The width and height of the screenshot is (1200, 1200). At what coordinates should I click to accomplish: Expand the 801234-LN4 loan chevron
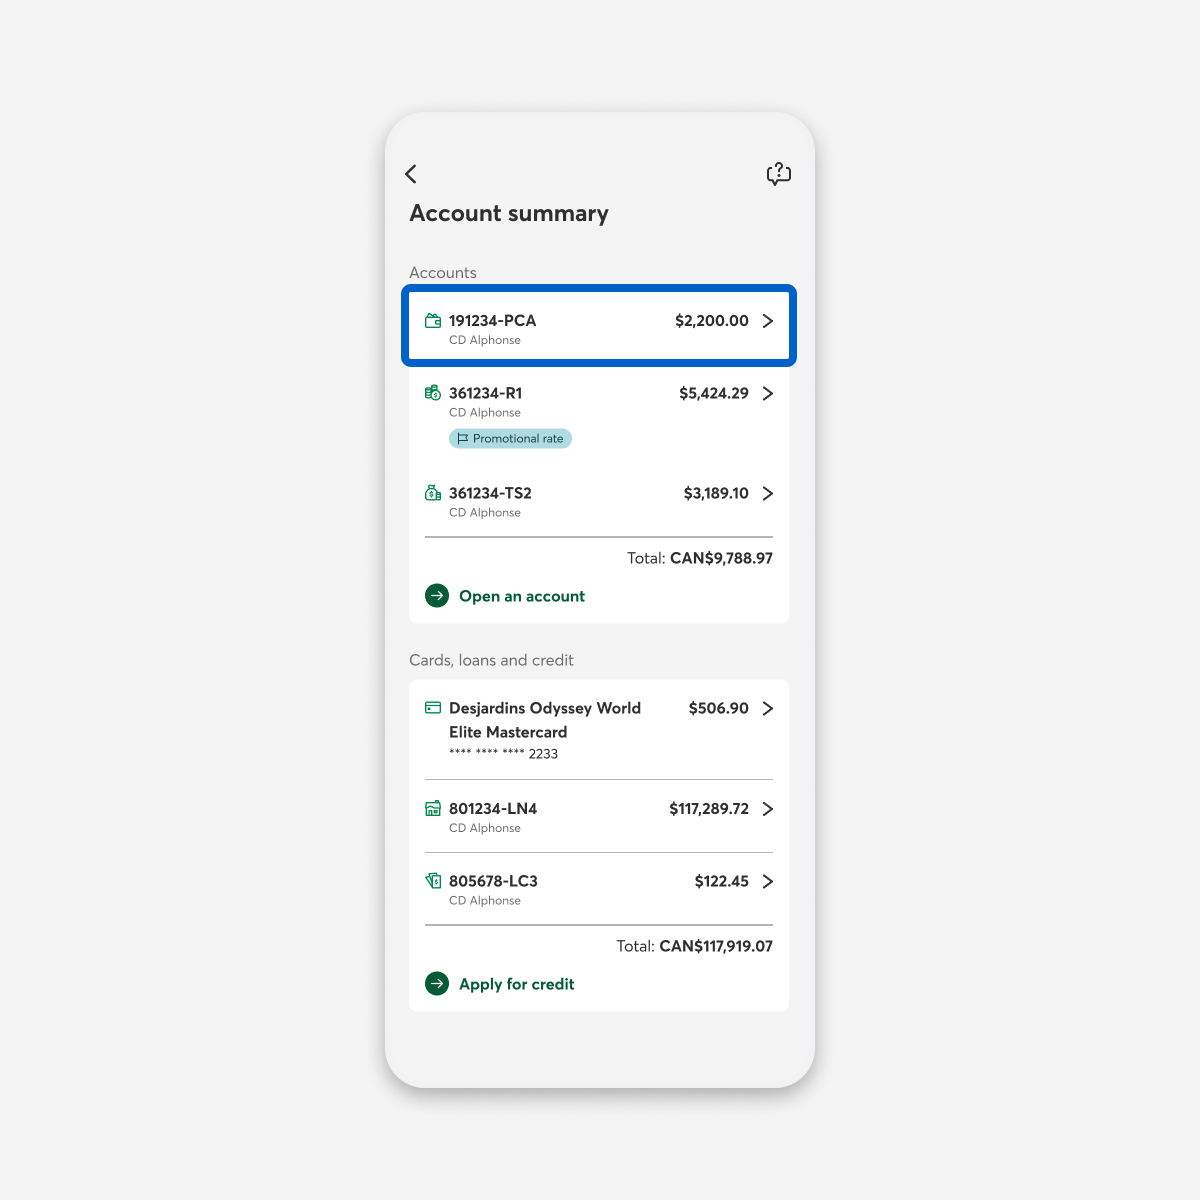pyautogui.click(x=768, y=809)
